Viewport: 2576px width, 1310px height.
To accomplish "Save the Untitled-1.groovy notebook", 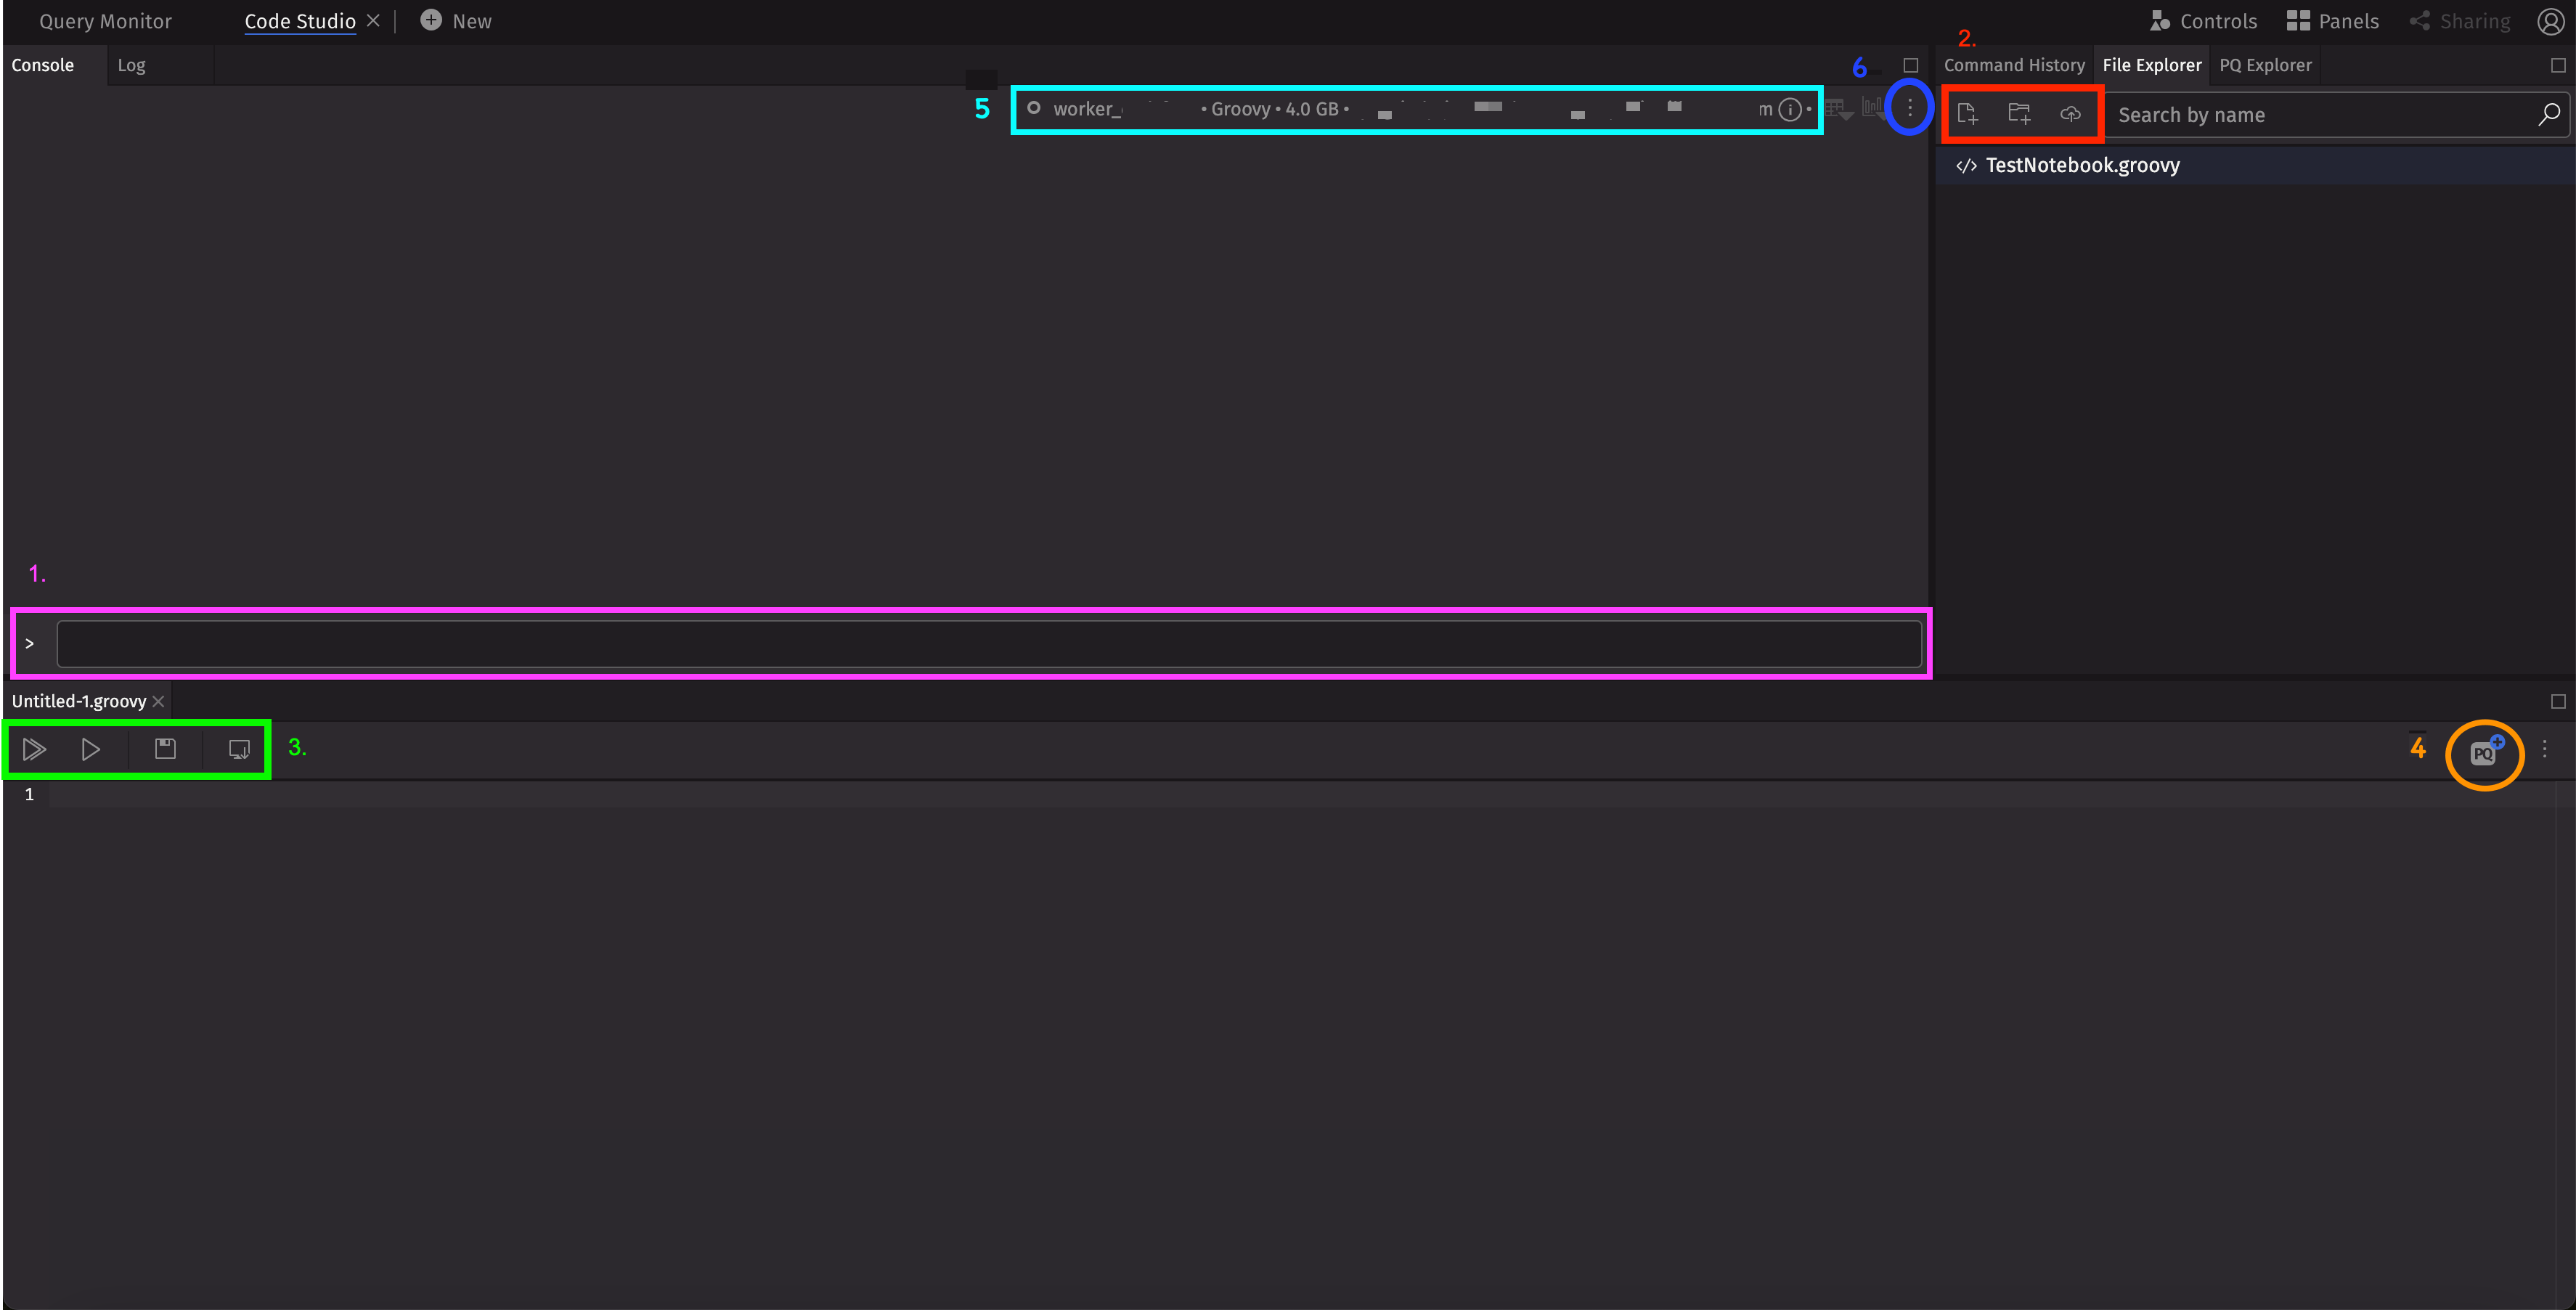I will 165,749.
